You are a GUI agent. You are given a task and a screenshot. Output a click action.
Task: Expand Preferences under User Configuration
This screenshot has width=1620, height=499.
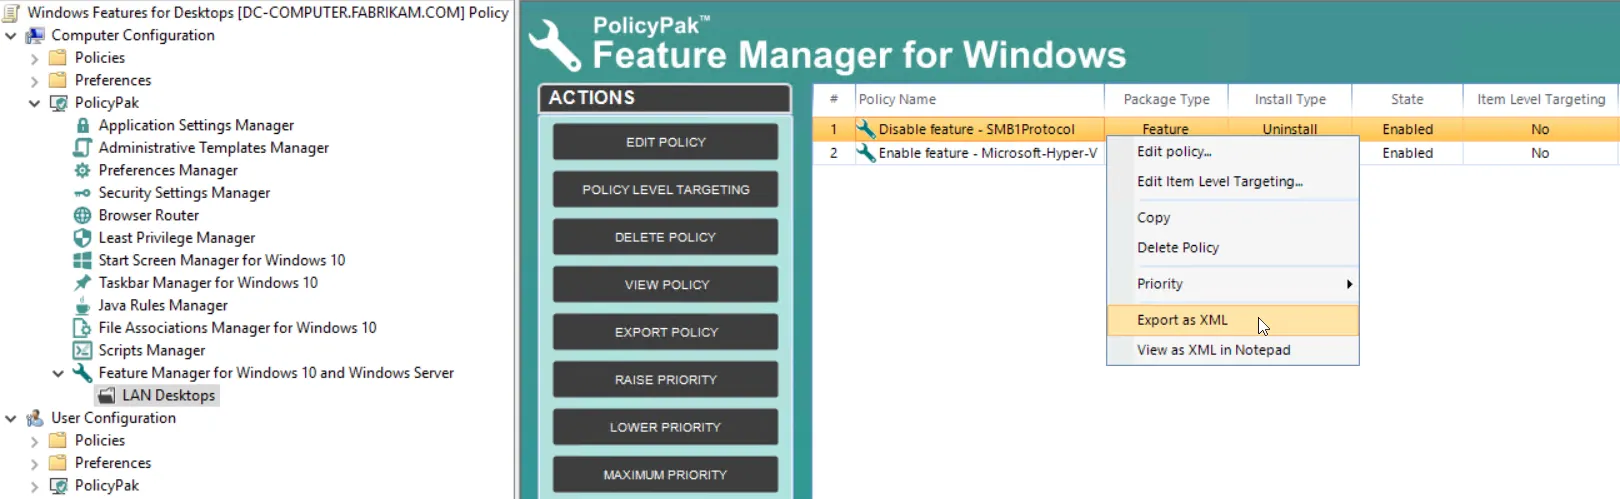click(x=35, y=464)
